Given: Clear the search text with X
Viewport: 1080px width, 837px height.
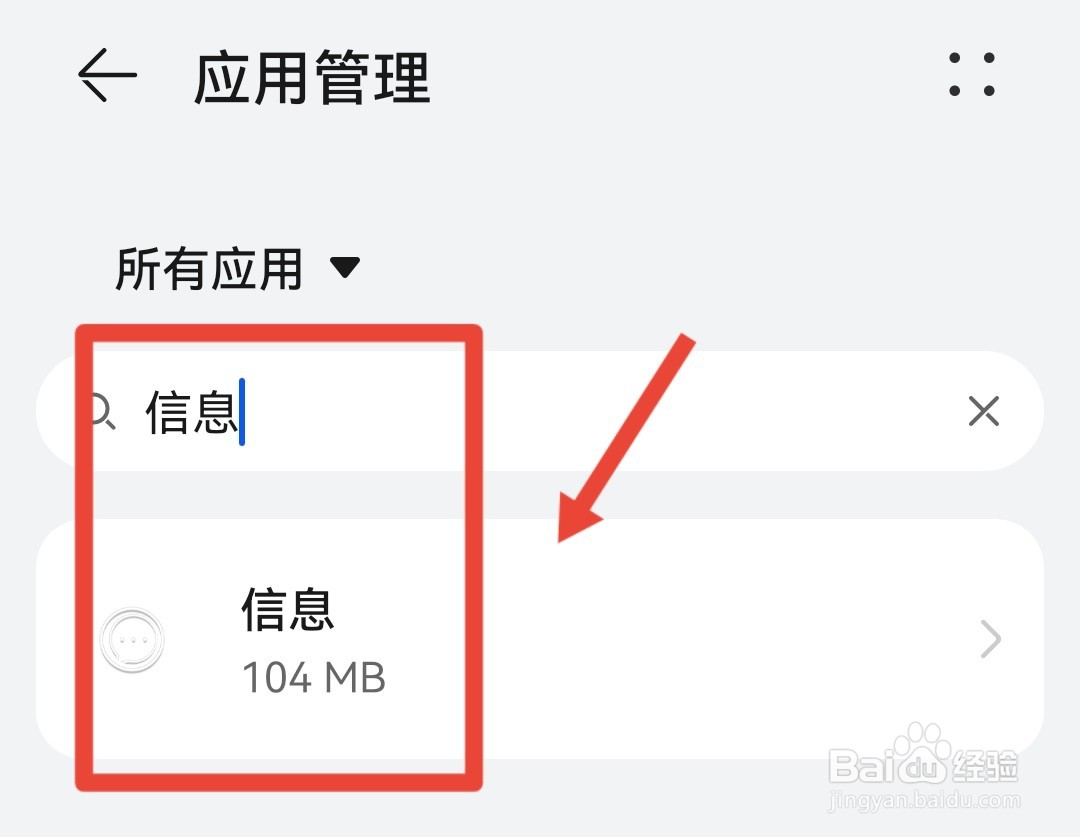Looking at the screenshot, I should click(984, 411).
